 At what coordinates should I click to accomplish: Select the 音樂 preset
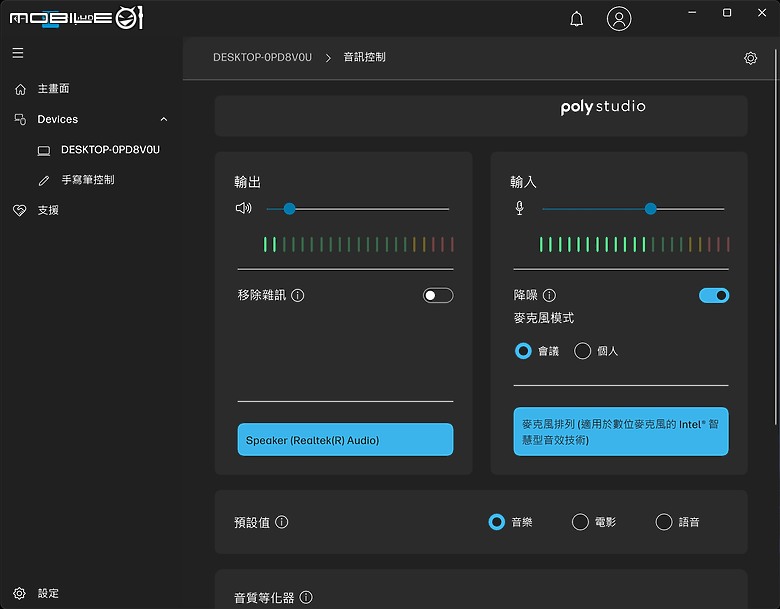pos(496,522)
